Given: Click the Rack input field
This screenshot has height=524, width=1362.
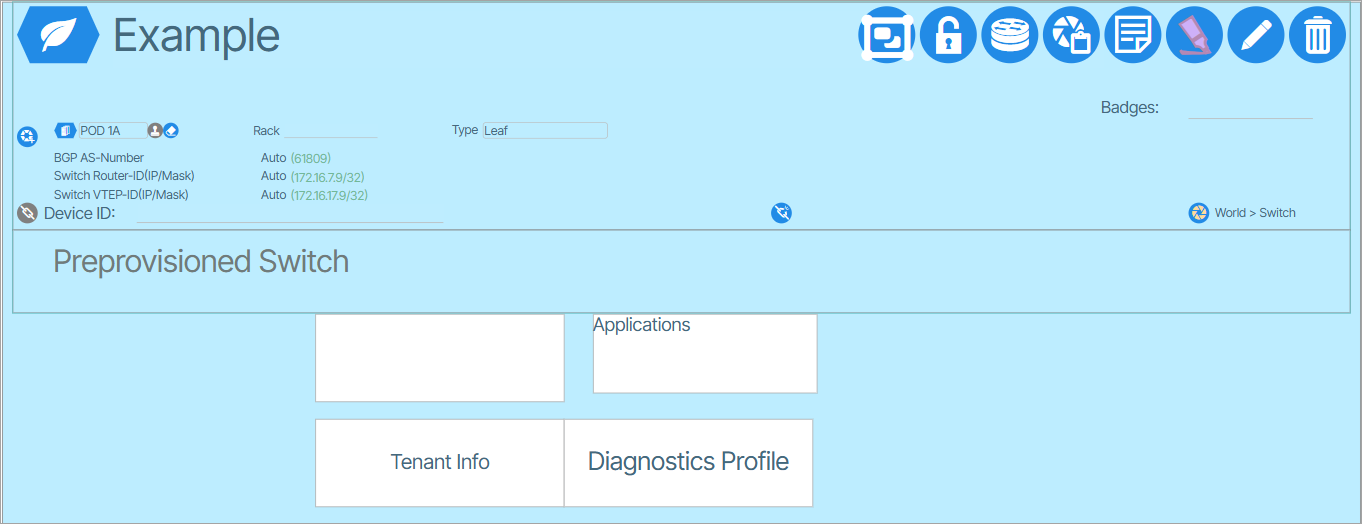Looking at the screenshot, I should [330, 131].
